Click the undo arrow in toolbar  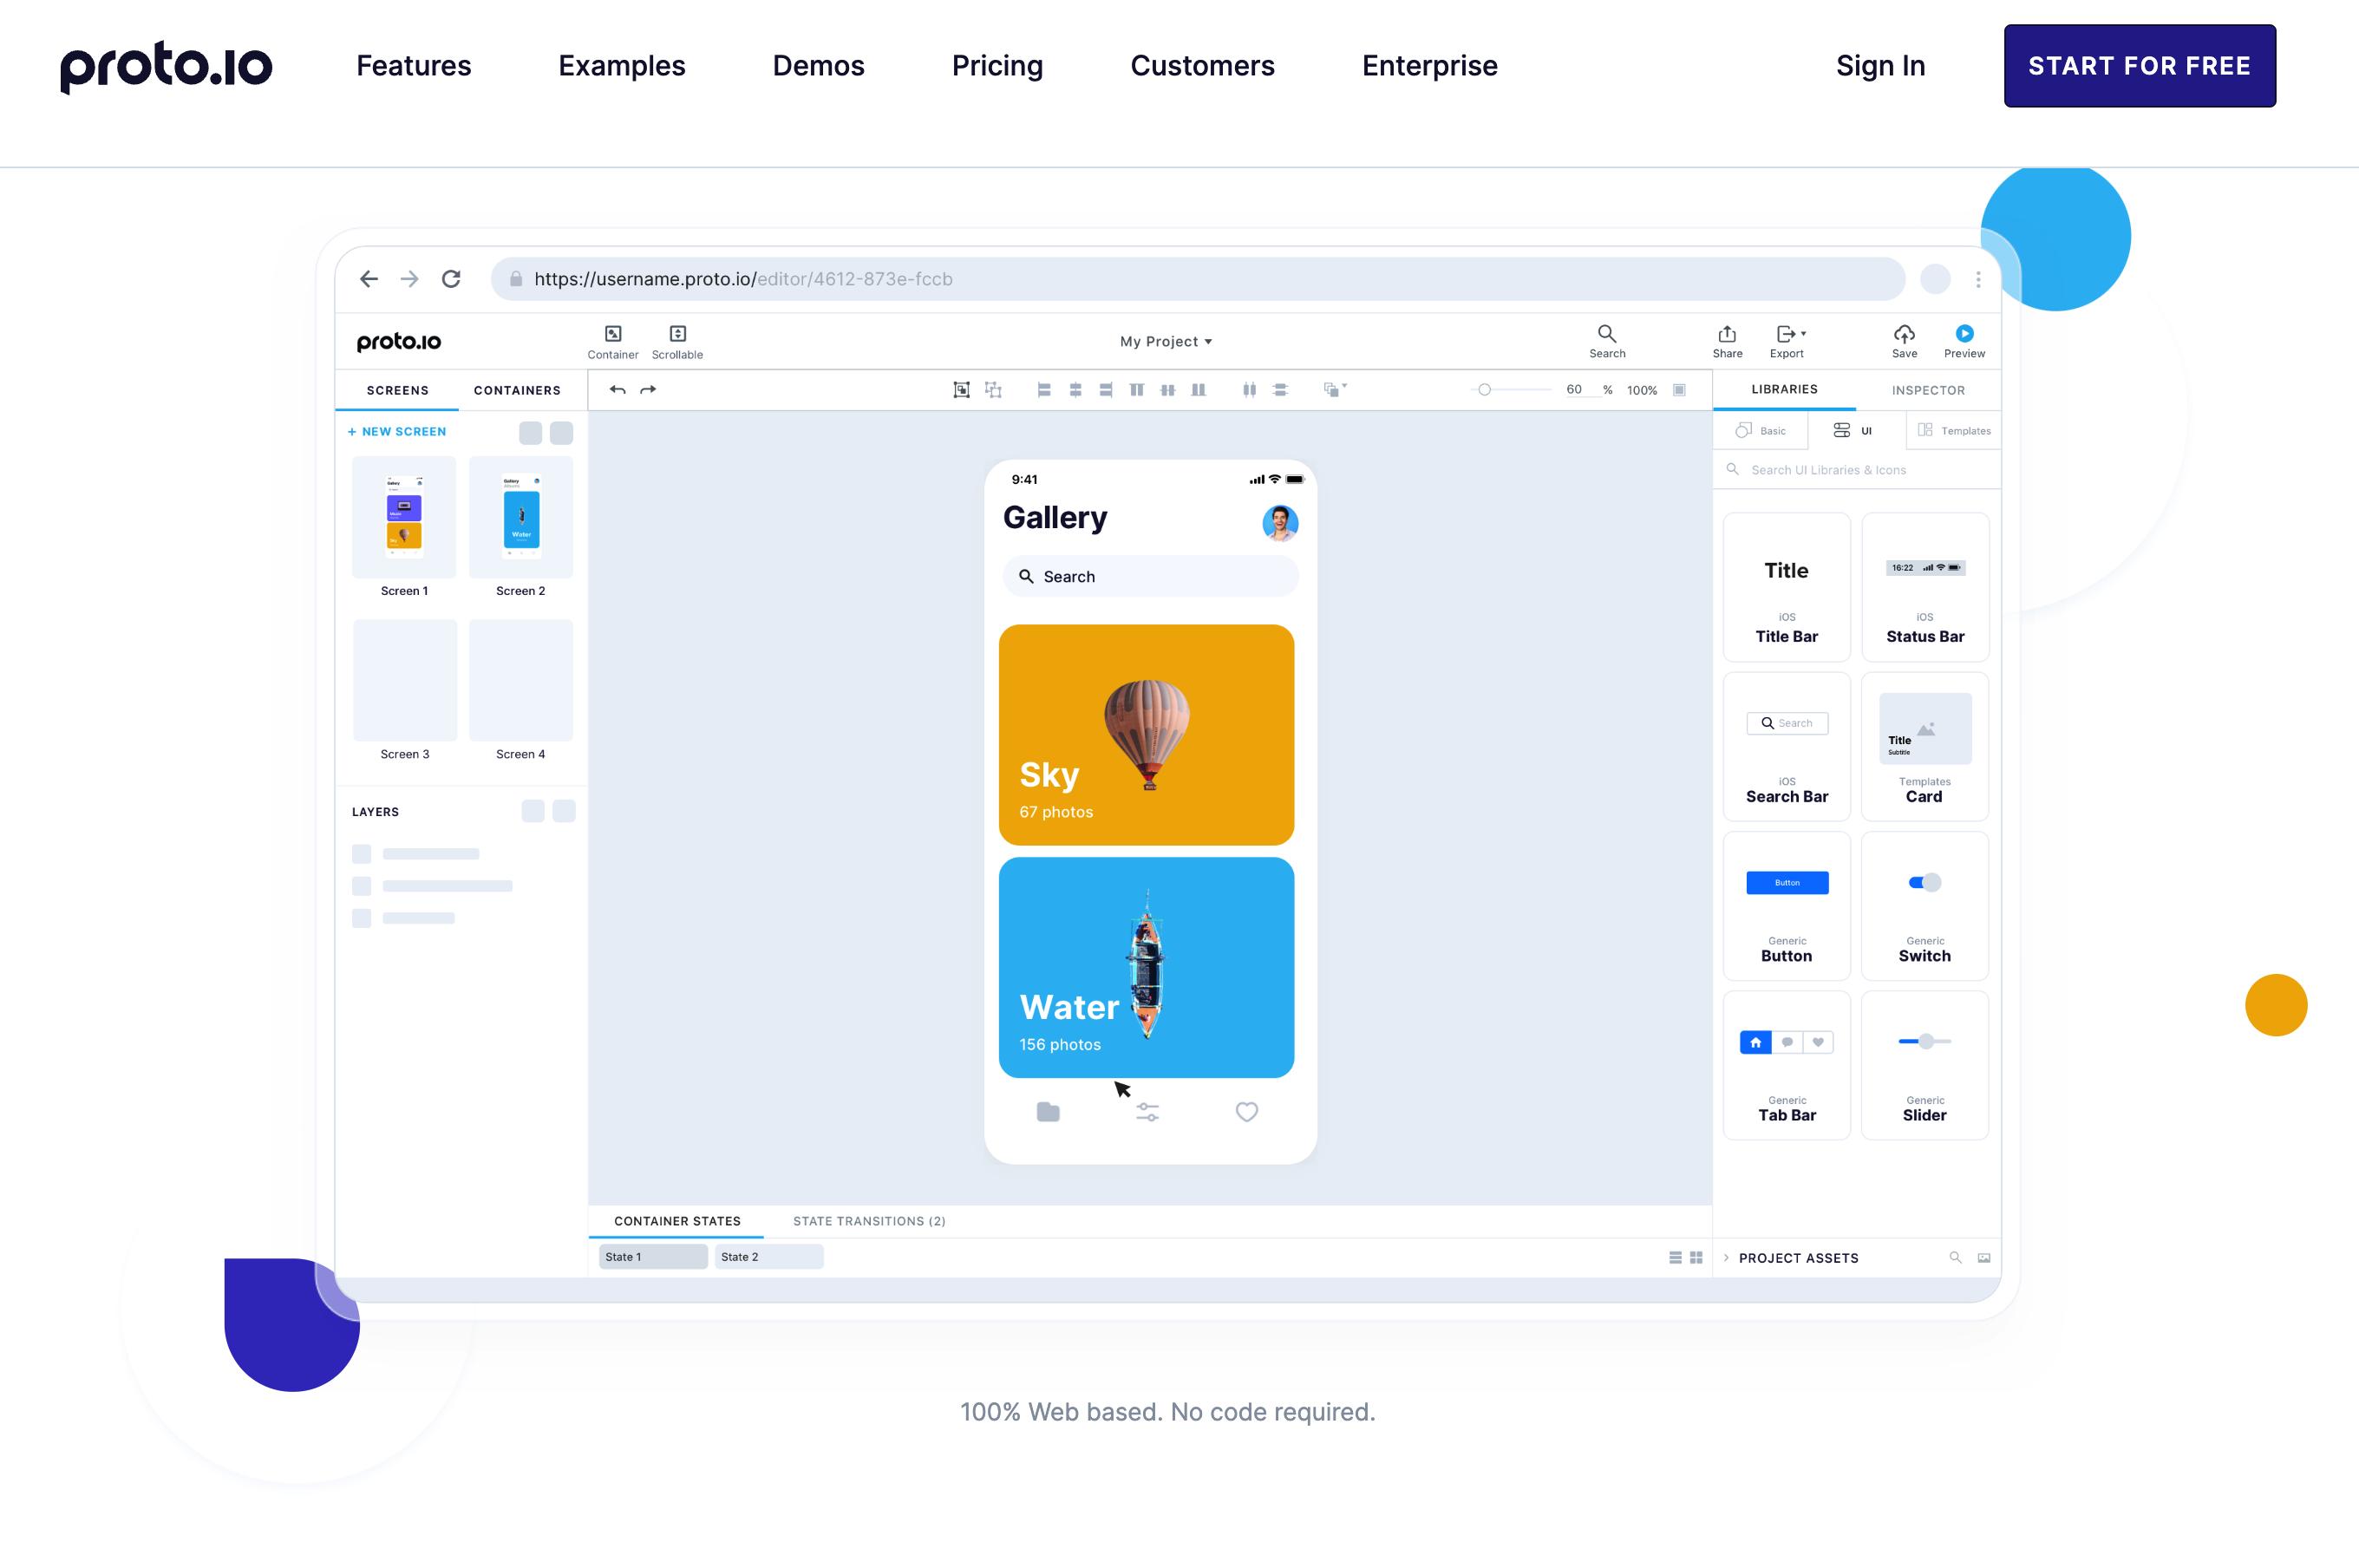click(x=617, y=390)
